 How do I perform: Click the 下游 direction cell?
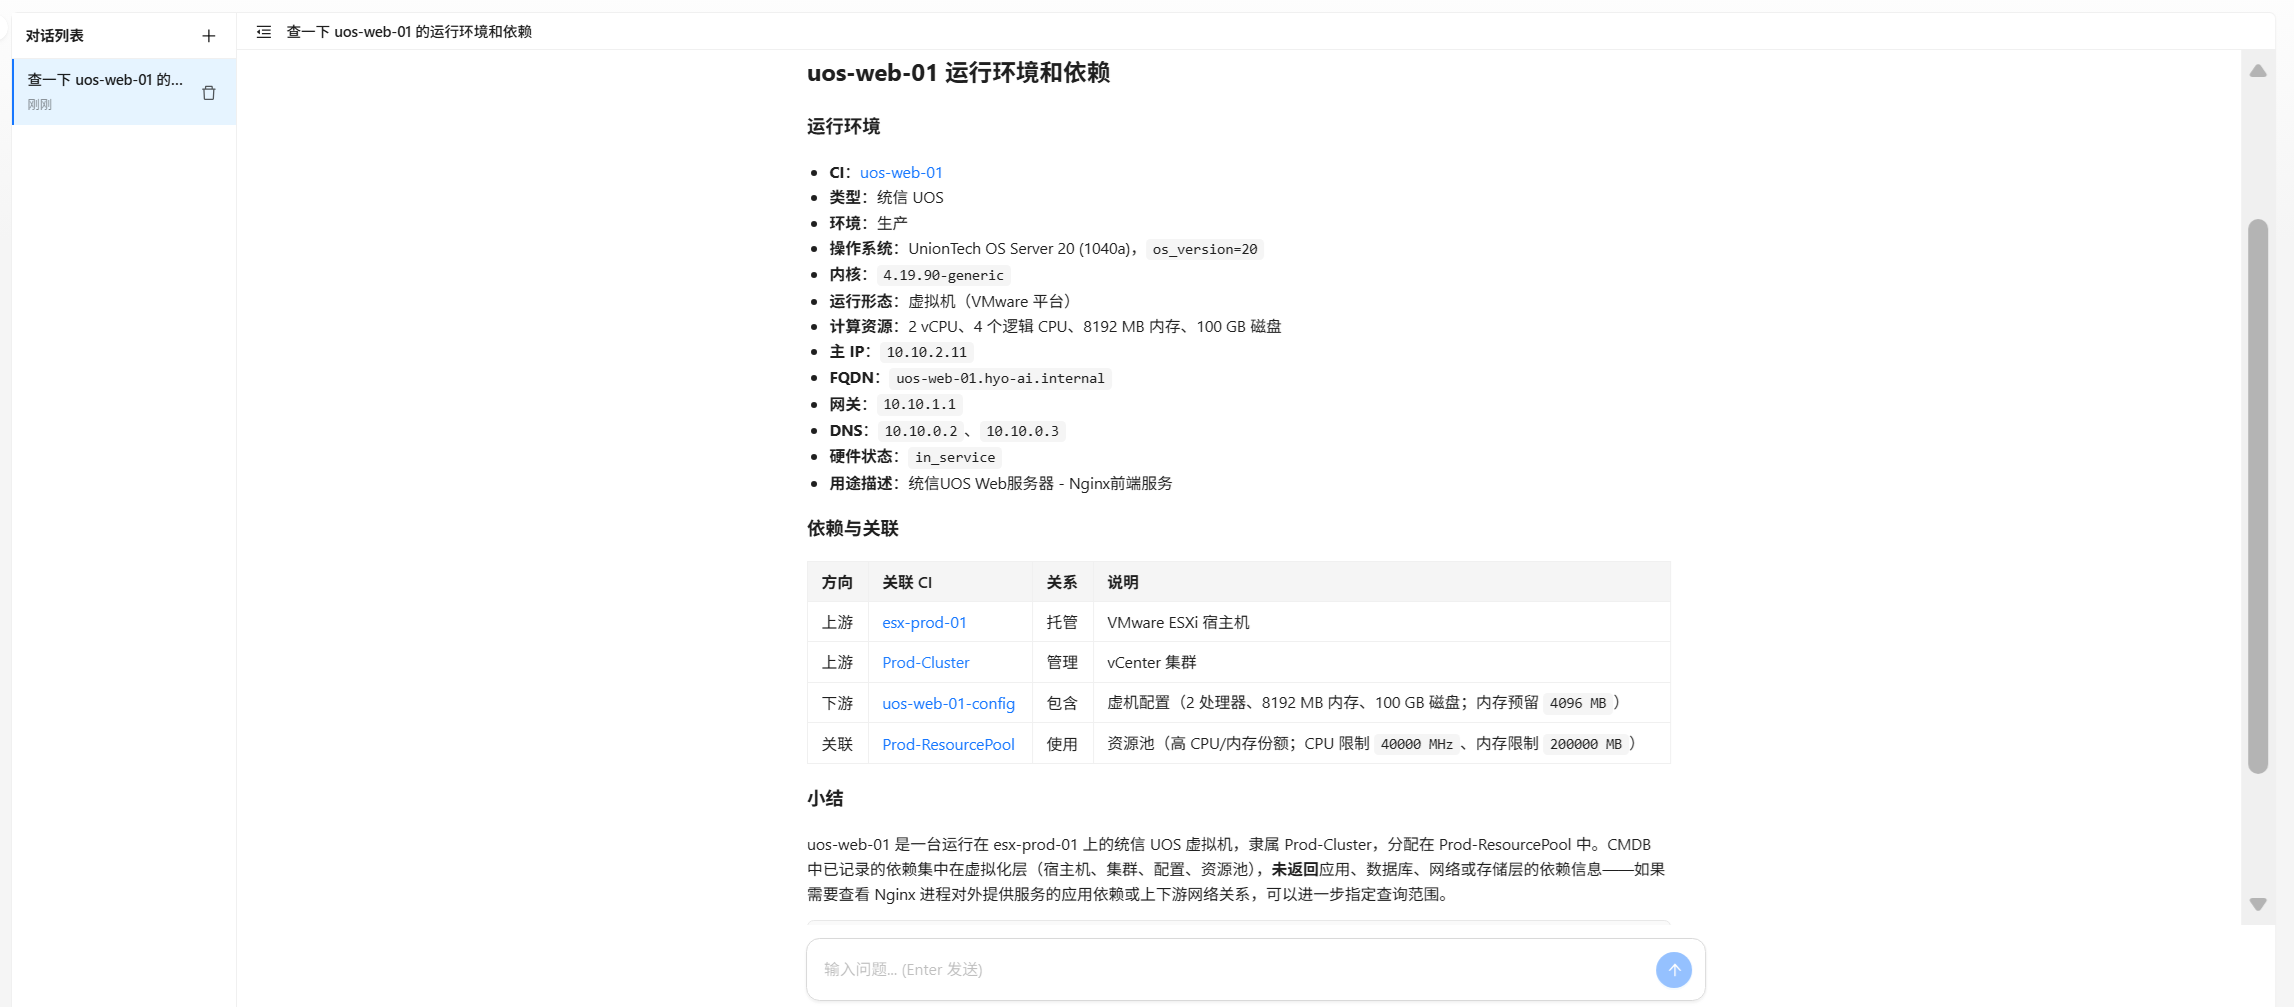pyautogui.click(x=837, y=703)
